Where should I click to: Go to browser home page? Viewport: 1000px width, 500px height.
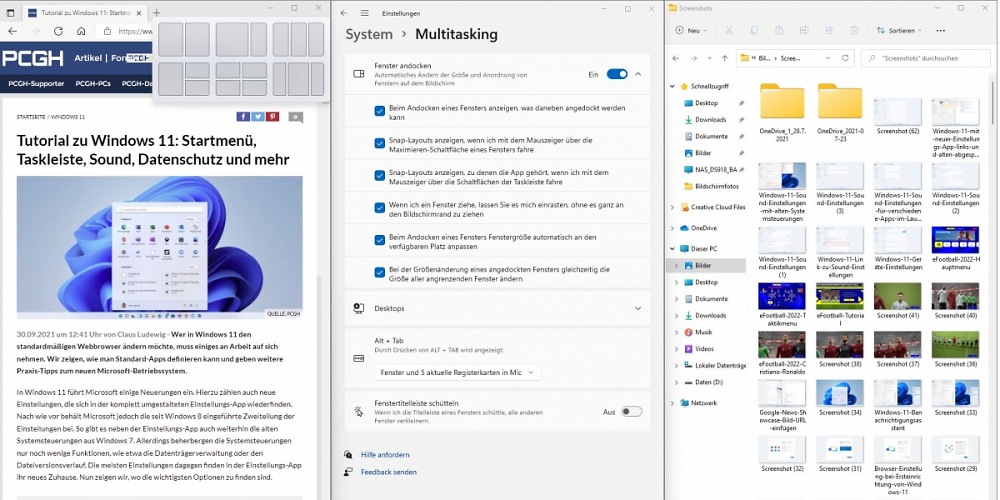pos(81,31)
